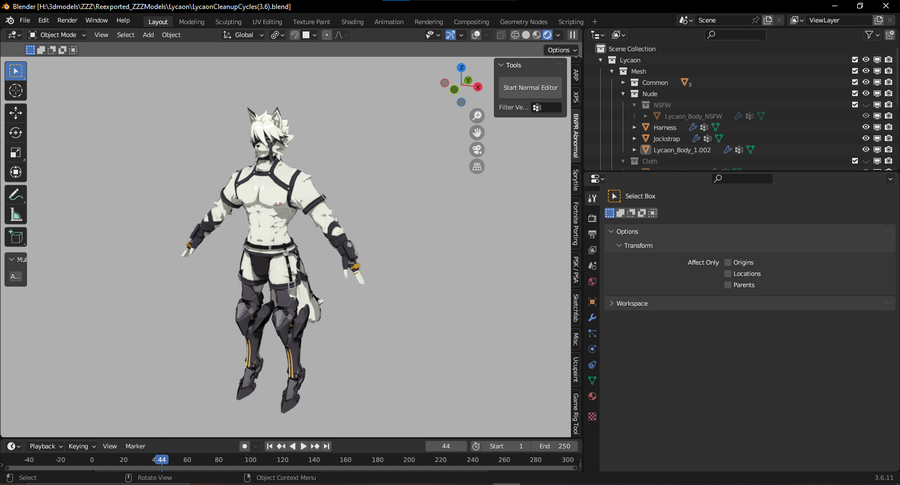Uncheck the Common collection exclude checkbox
The height and width of the screenshot is (485, 900).
(854, 82)
